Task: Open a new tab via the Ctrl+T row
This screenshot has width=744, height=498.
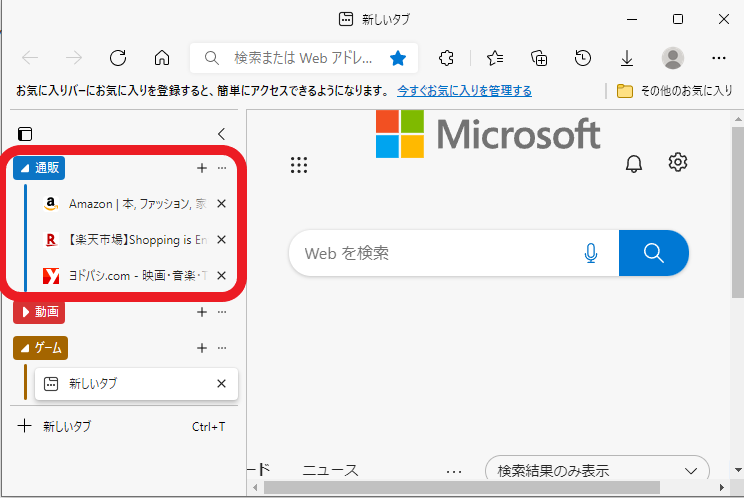Action: [122, 426]
